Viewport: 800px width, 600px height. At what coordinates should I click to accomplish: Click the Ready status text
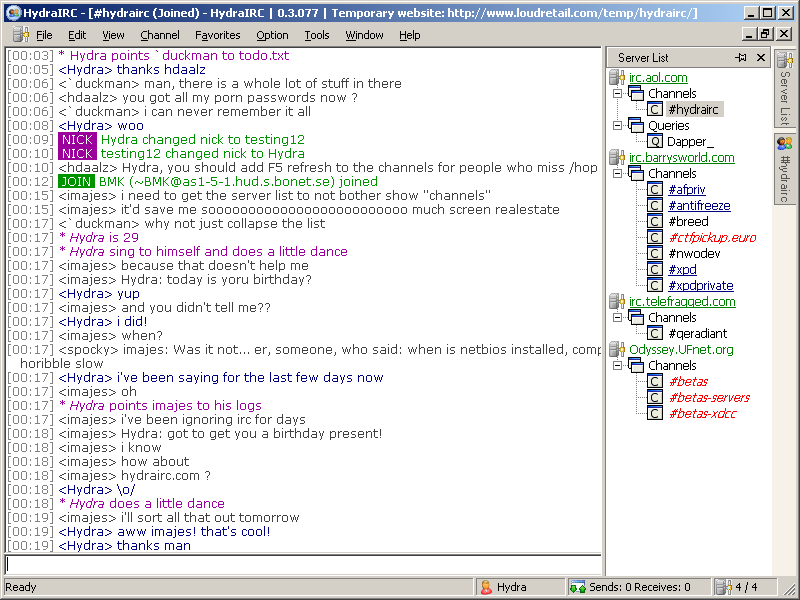pyautogui.click(x=21, y=587)
